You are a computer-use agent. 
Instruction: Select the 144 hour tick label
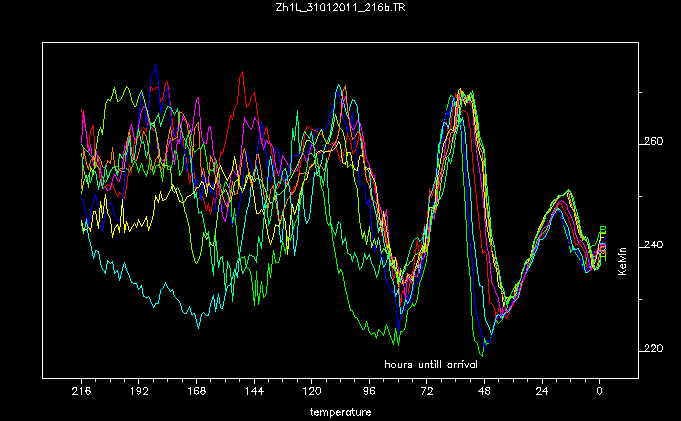[x=254, y=394]
